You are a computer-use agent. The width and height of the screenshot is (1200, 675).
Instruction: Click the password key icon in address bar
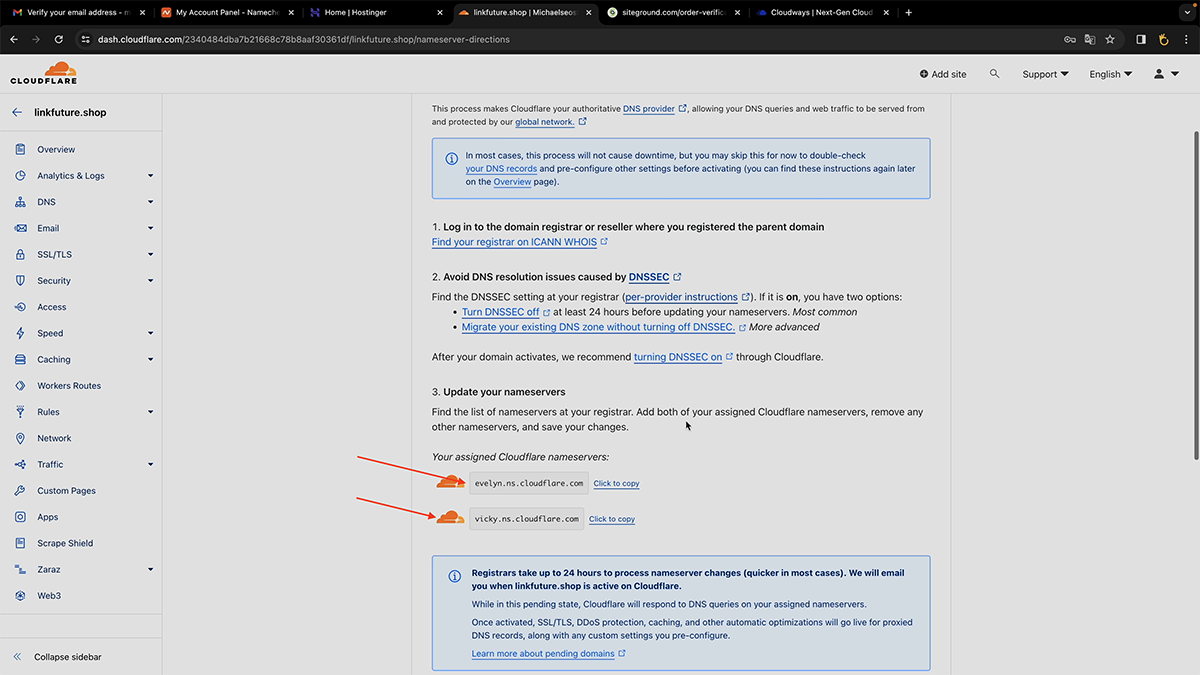point(1070,39)
